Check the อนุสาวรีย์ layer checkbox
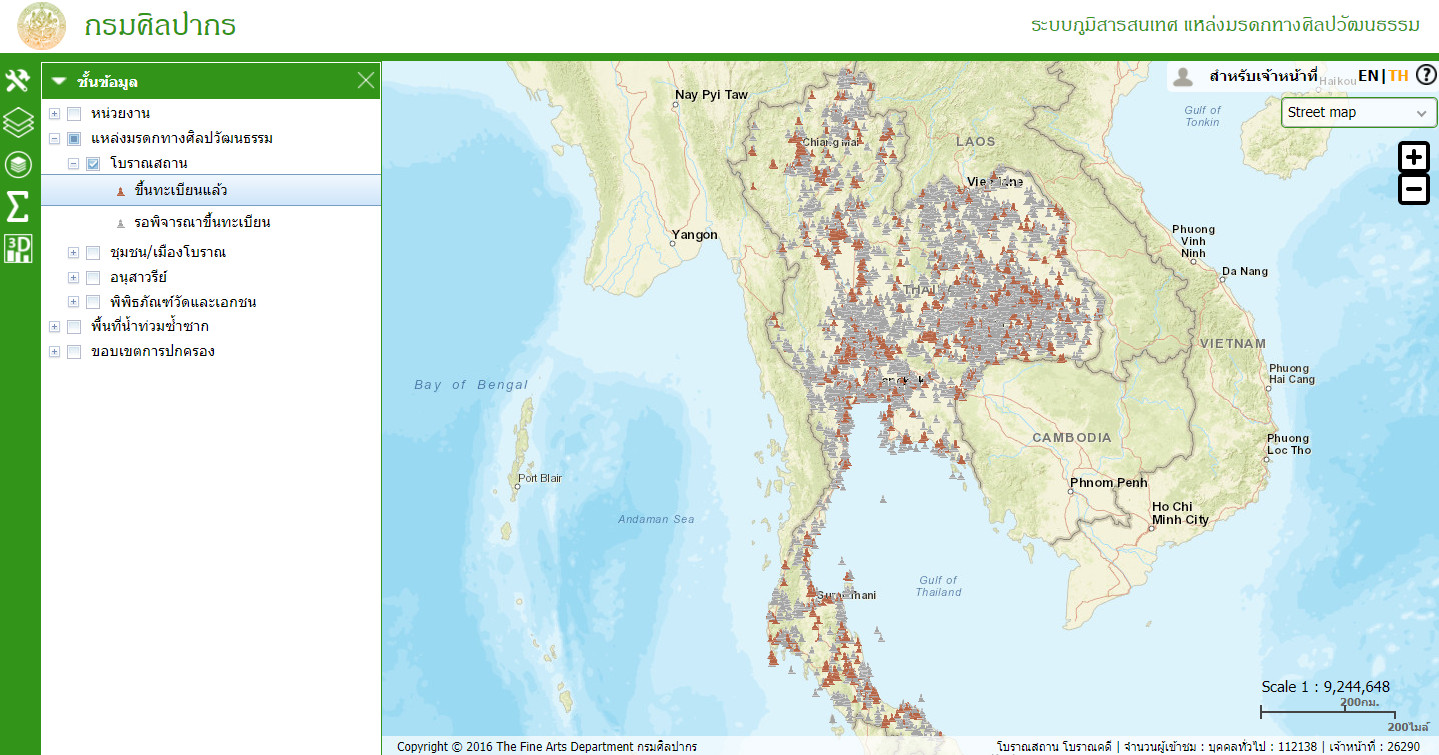 click(93, 277)
